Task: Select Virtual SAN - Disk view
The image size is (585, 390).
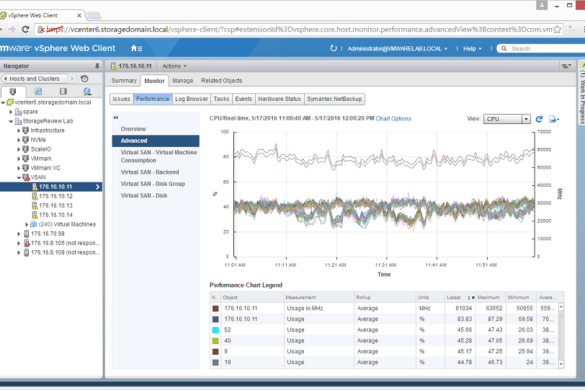Action: point(144,196)
